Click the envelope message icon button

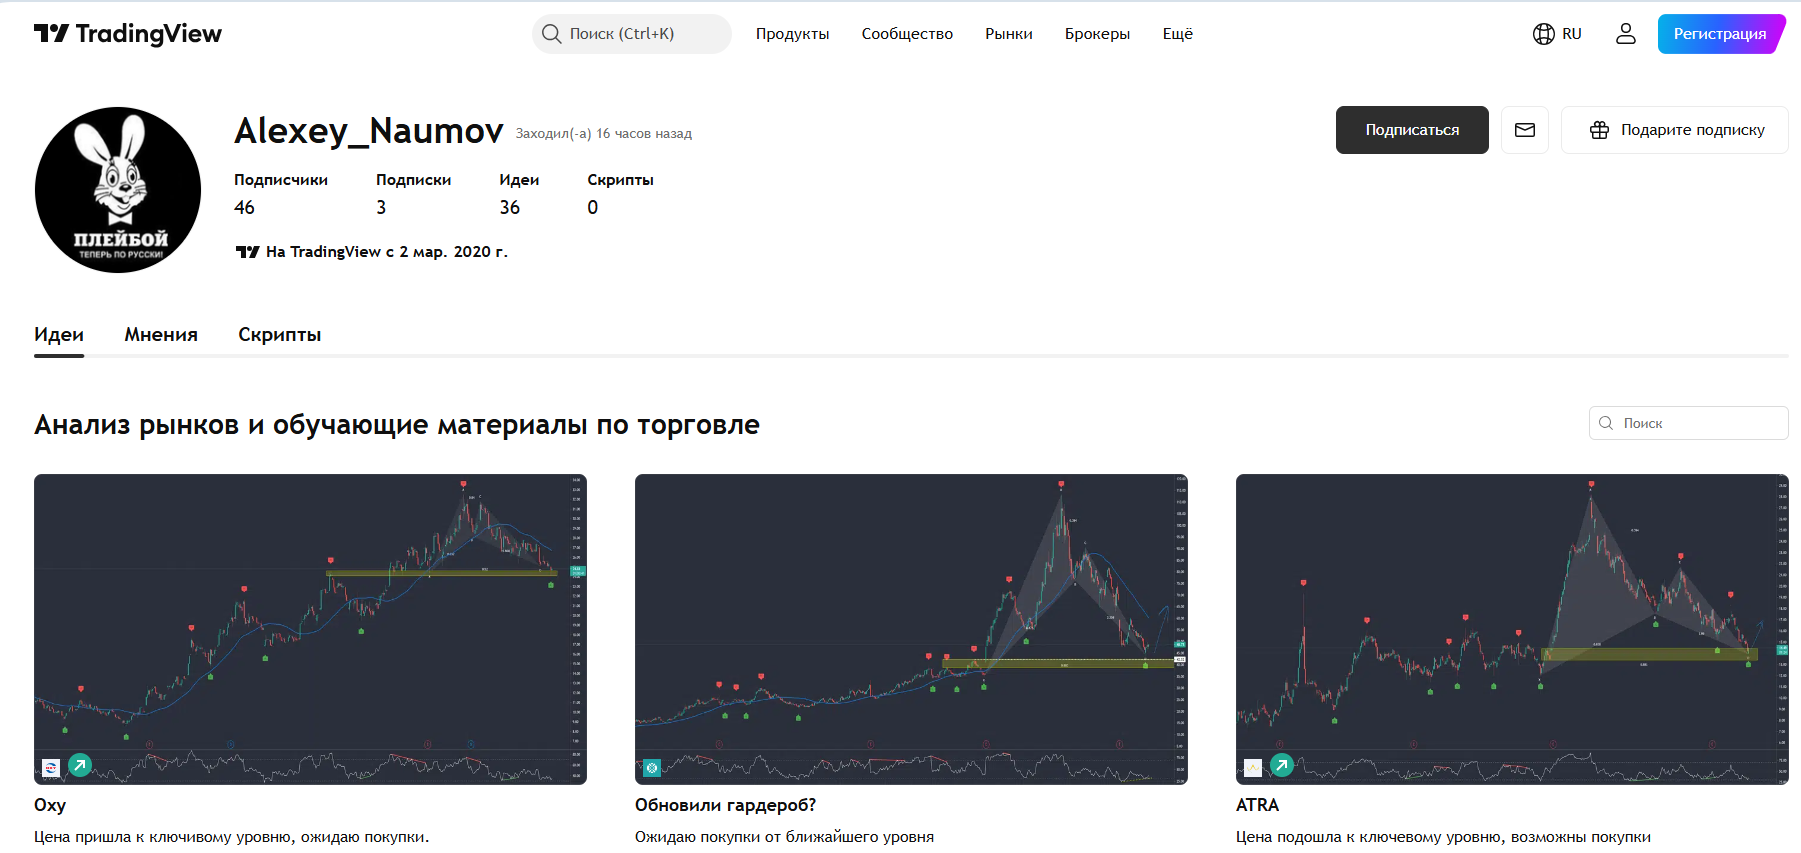pyautogui.click(x=1525, y=130)
